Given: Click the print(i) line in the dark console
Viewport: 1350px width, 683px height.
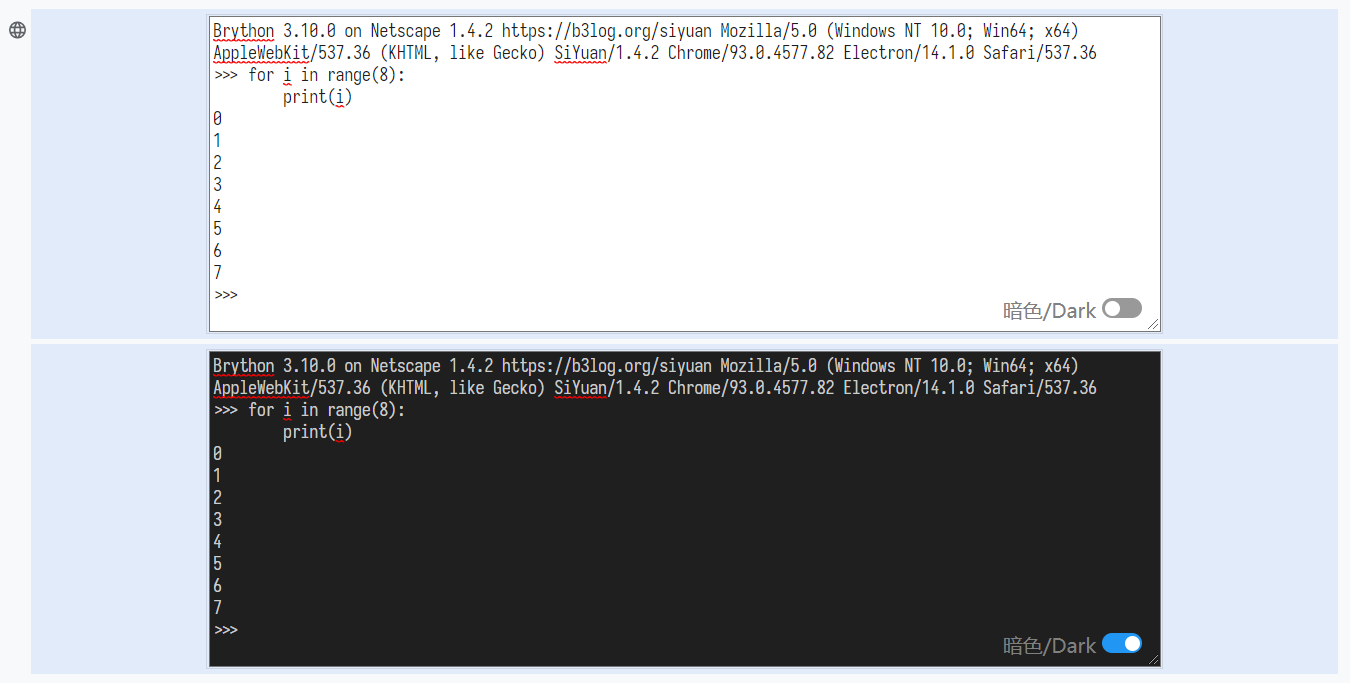Looking at the screenshot, I should 316,431.
